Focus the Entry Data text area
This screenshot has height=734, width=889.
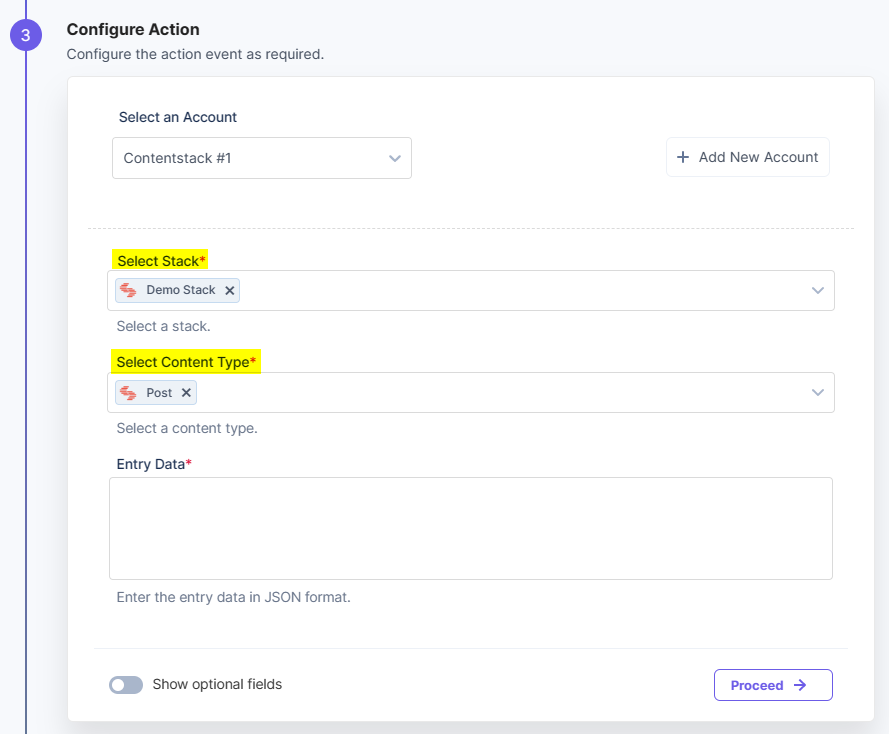[x=471, y=528]
